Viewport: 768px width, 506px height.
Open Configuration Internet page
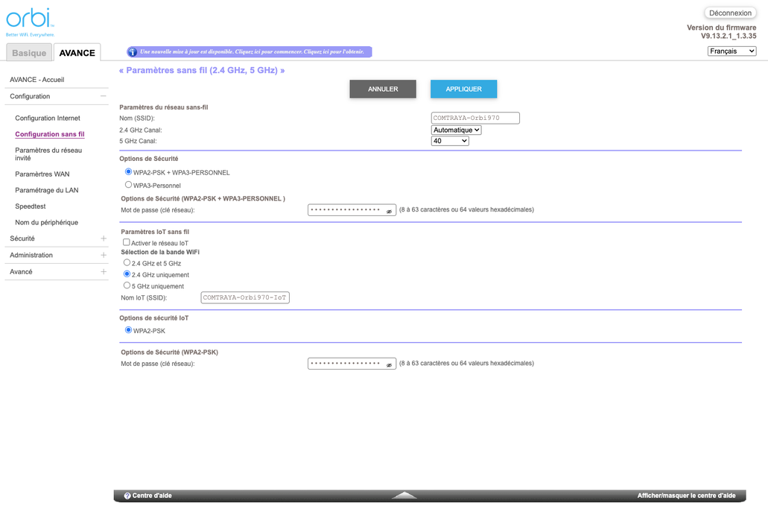click(48, 118)
